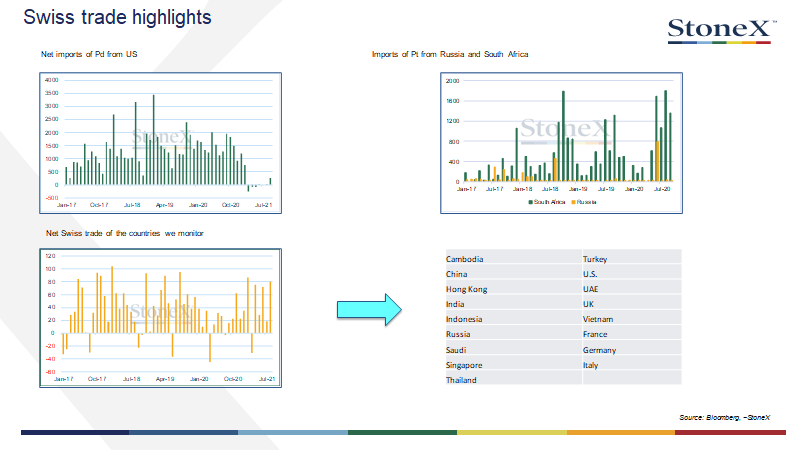
Task: Click the 'Hong Kong' table cell
Action: [x=513, y=286]
